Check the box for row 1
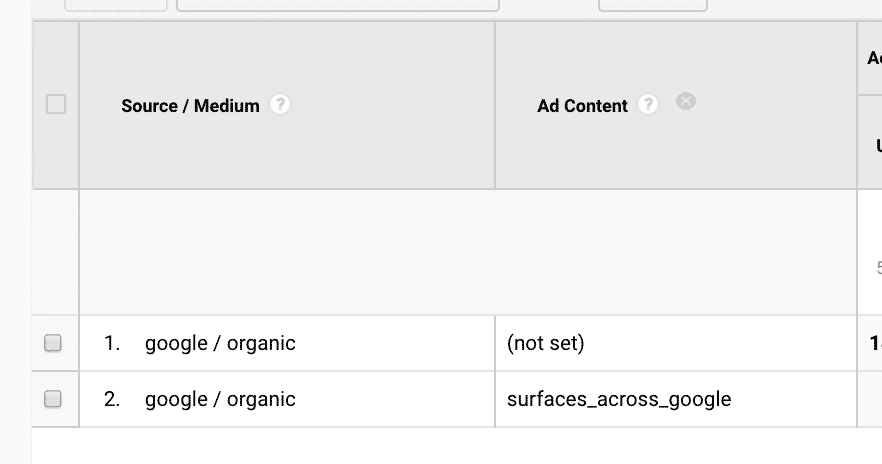882x464 pixels. coord(53,343)
